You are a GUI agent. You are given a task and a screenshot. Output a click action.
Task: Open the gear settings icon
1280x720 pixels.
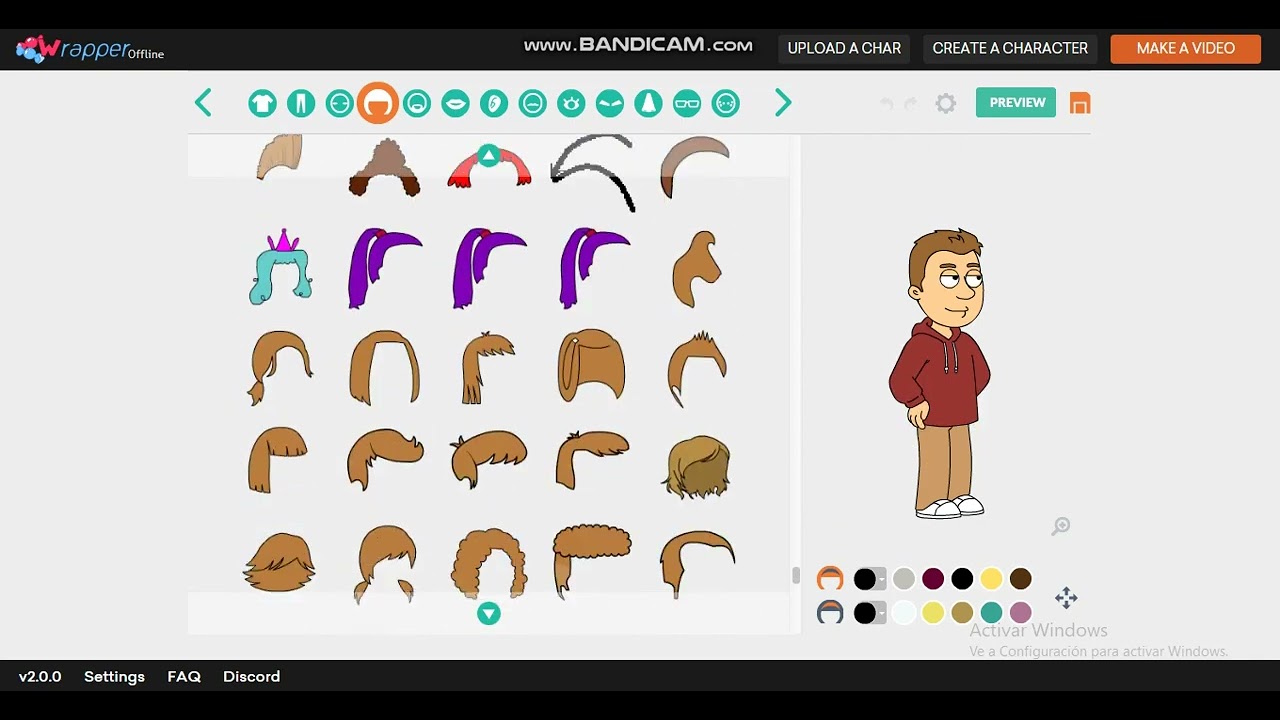point(946,103)
